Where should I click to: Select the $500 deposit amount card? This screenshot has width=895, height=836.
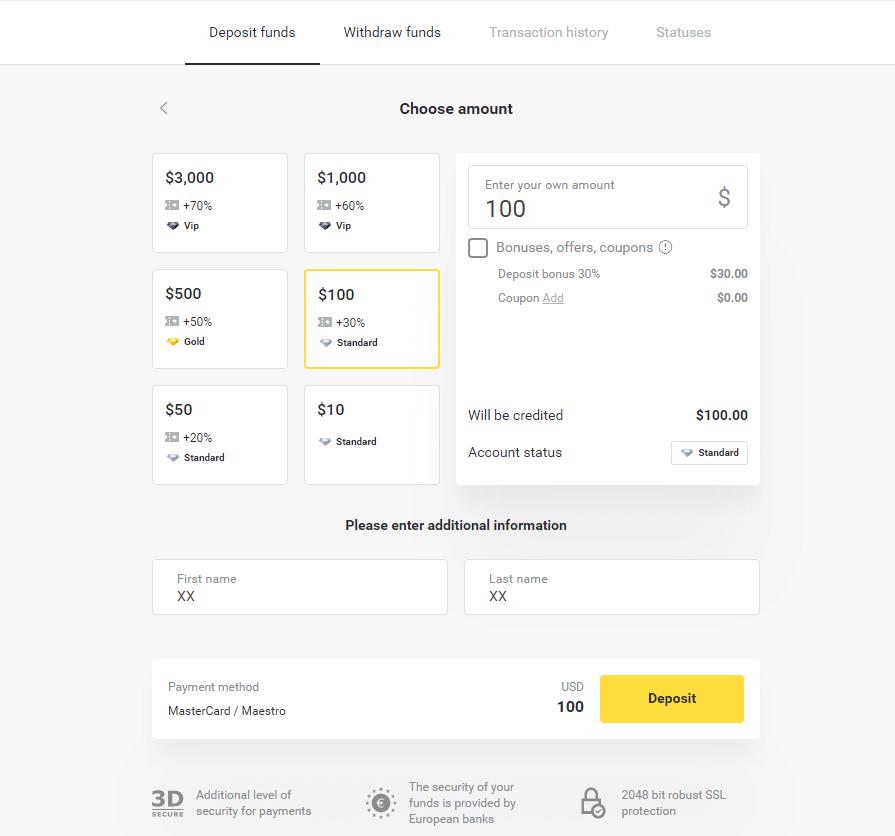pos(220,319)
